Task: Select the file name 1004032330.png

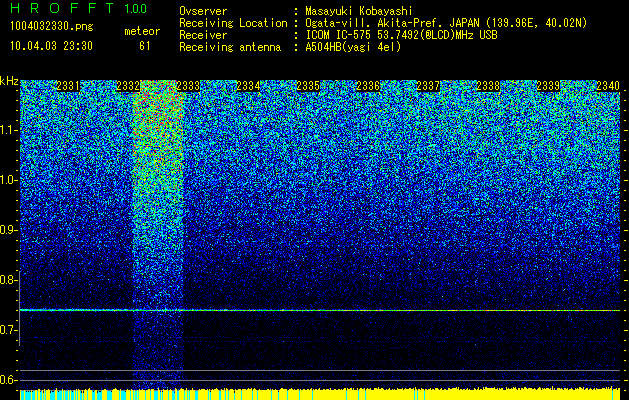Action: pyautogui.click(x=52, y=26)
